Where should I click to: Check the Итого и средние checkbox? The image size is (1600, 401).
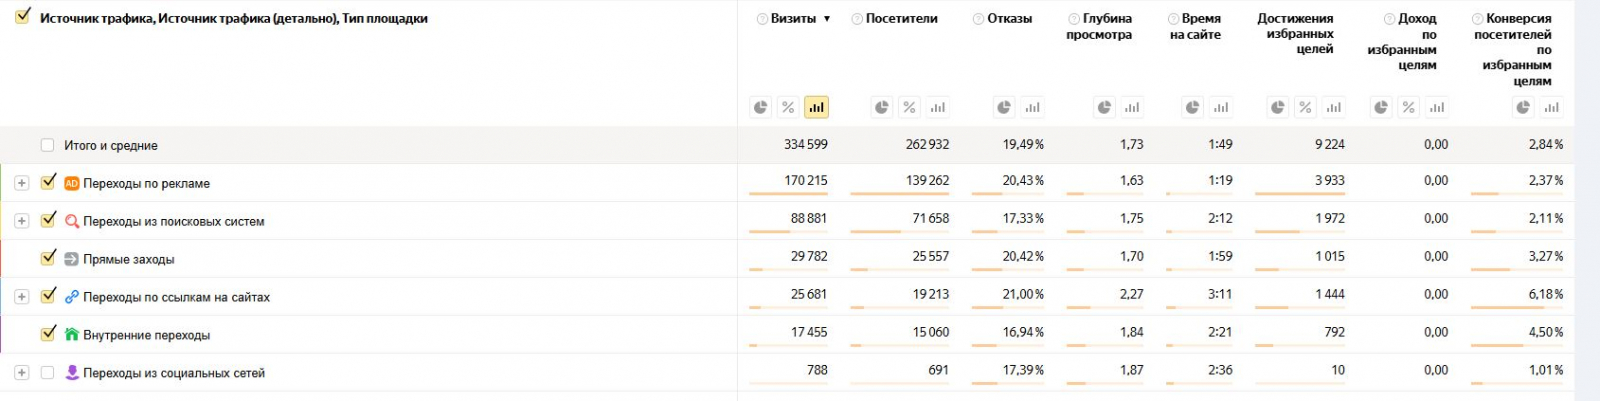tap(47, 145)
